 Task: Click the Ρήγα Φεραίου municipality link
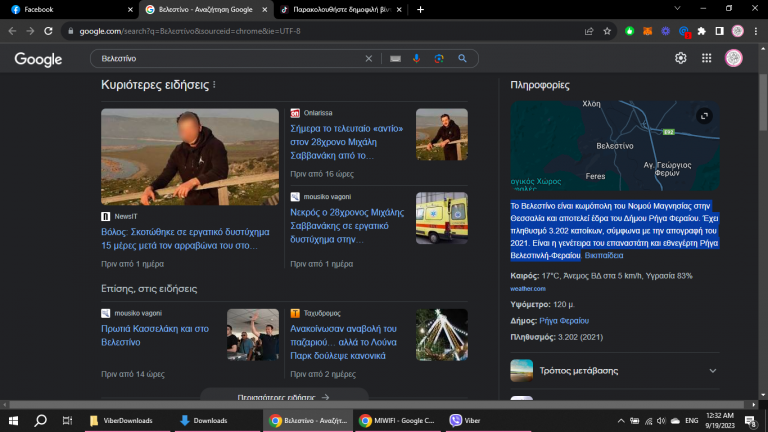[x=564, y=321]
